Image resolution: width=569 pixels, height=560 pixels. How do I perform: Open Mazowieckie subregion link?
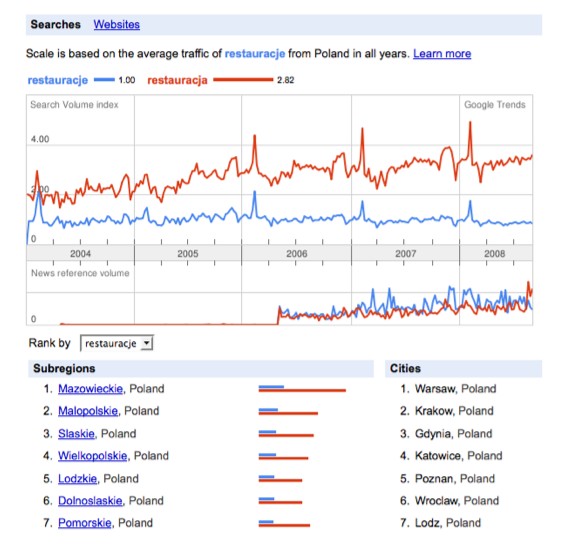[x=90, y=389]
